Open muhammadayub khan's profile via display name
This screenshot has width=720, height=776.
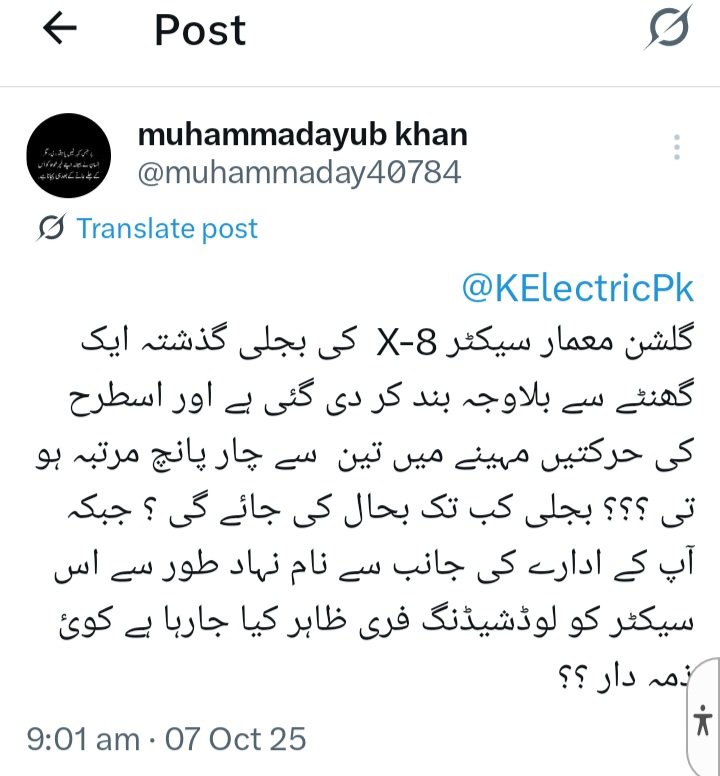click(302, 134)
